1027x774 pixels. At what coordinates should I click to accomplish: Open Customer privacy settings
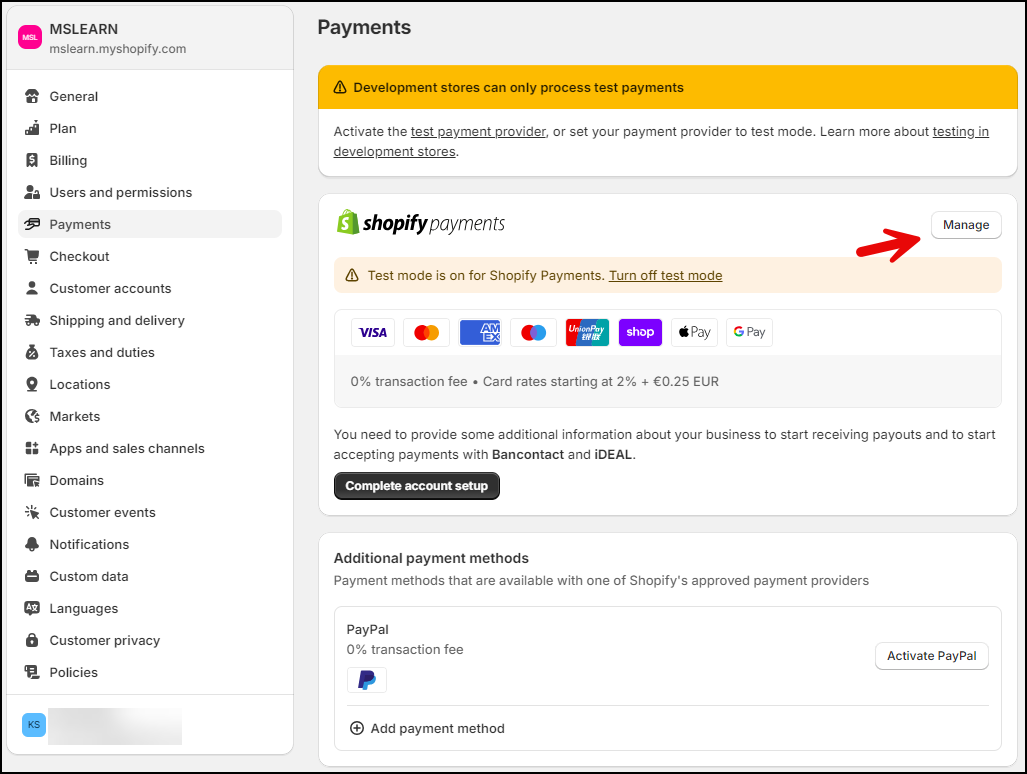click(x=150, y=640)
